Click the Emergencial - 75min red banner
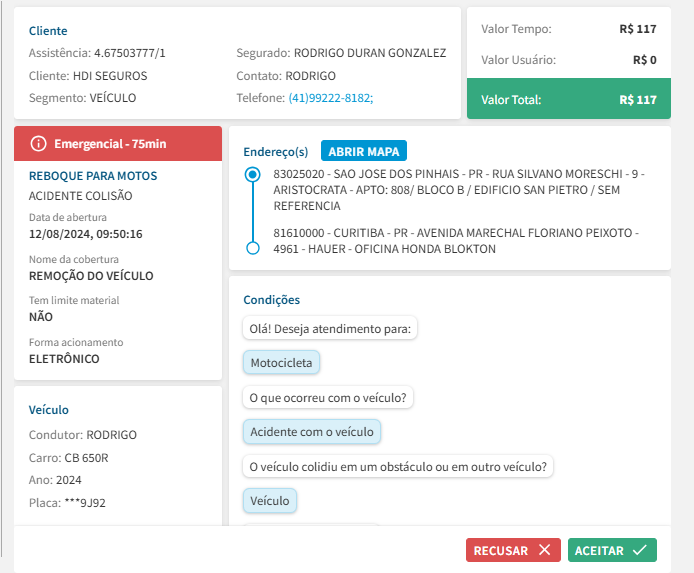 point(117,144)
